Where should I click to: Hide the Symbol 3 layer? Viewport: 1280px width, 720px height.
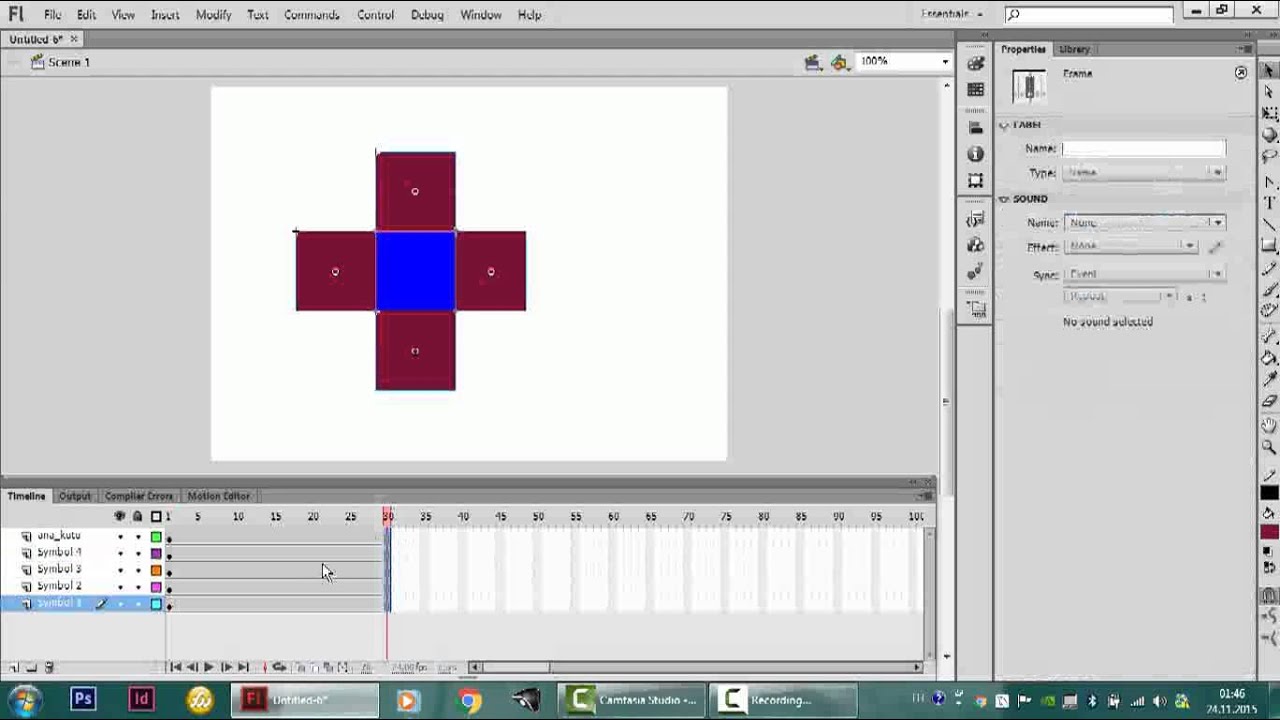point(120,570)
